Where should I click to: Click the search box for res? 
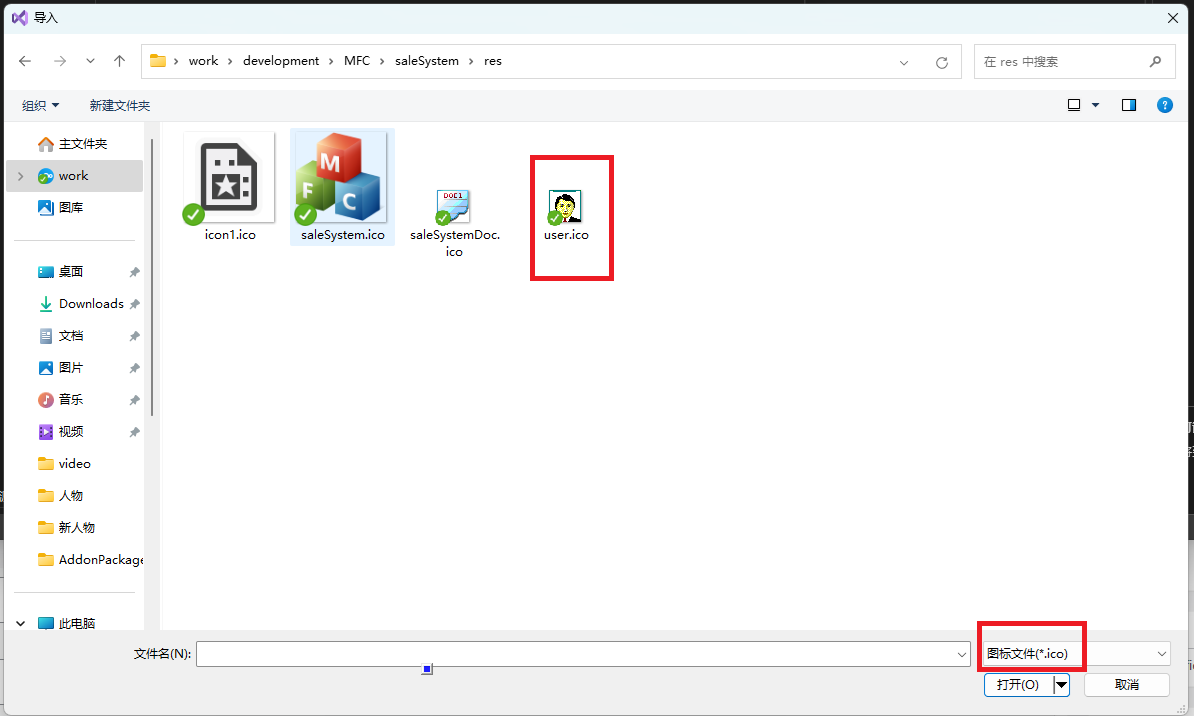click(1060, 62)
